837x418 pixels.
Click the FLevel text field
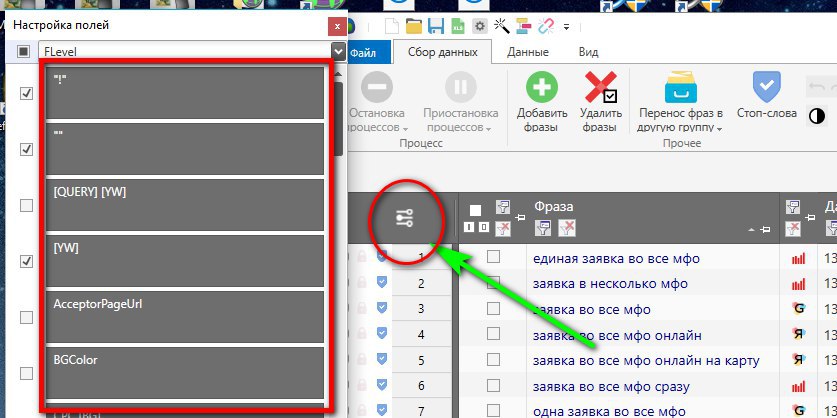[x=185, y=51]
